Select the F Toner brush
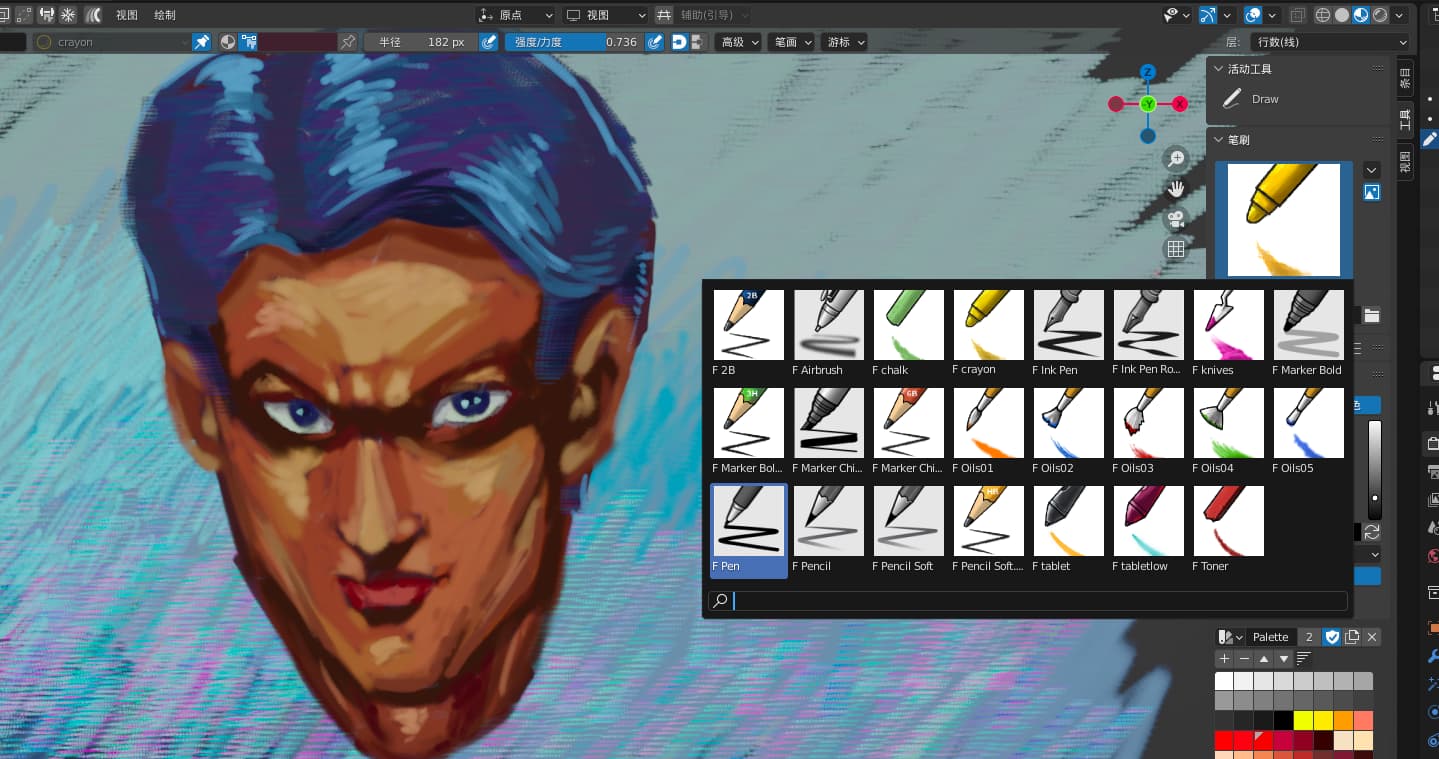This screenshot has width=1439, height=759. pyautogui.click(x=1228, y=522)
